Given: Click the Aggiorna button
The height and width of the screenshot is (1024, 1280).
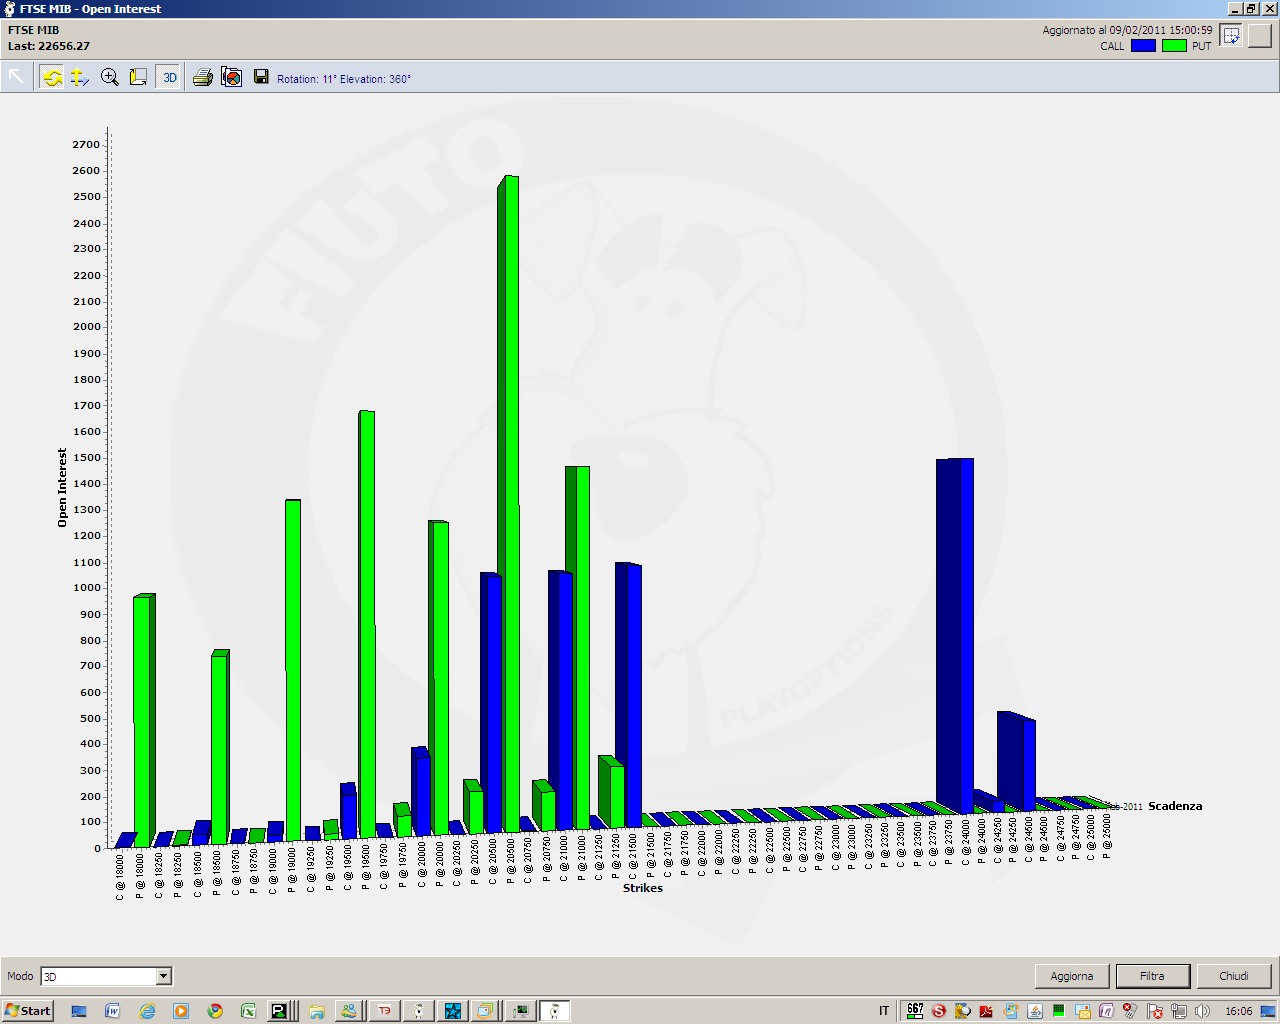Looking at the screenshot, I should (x=1072, y=976).
